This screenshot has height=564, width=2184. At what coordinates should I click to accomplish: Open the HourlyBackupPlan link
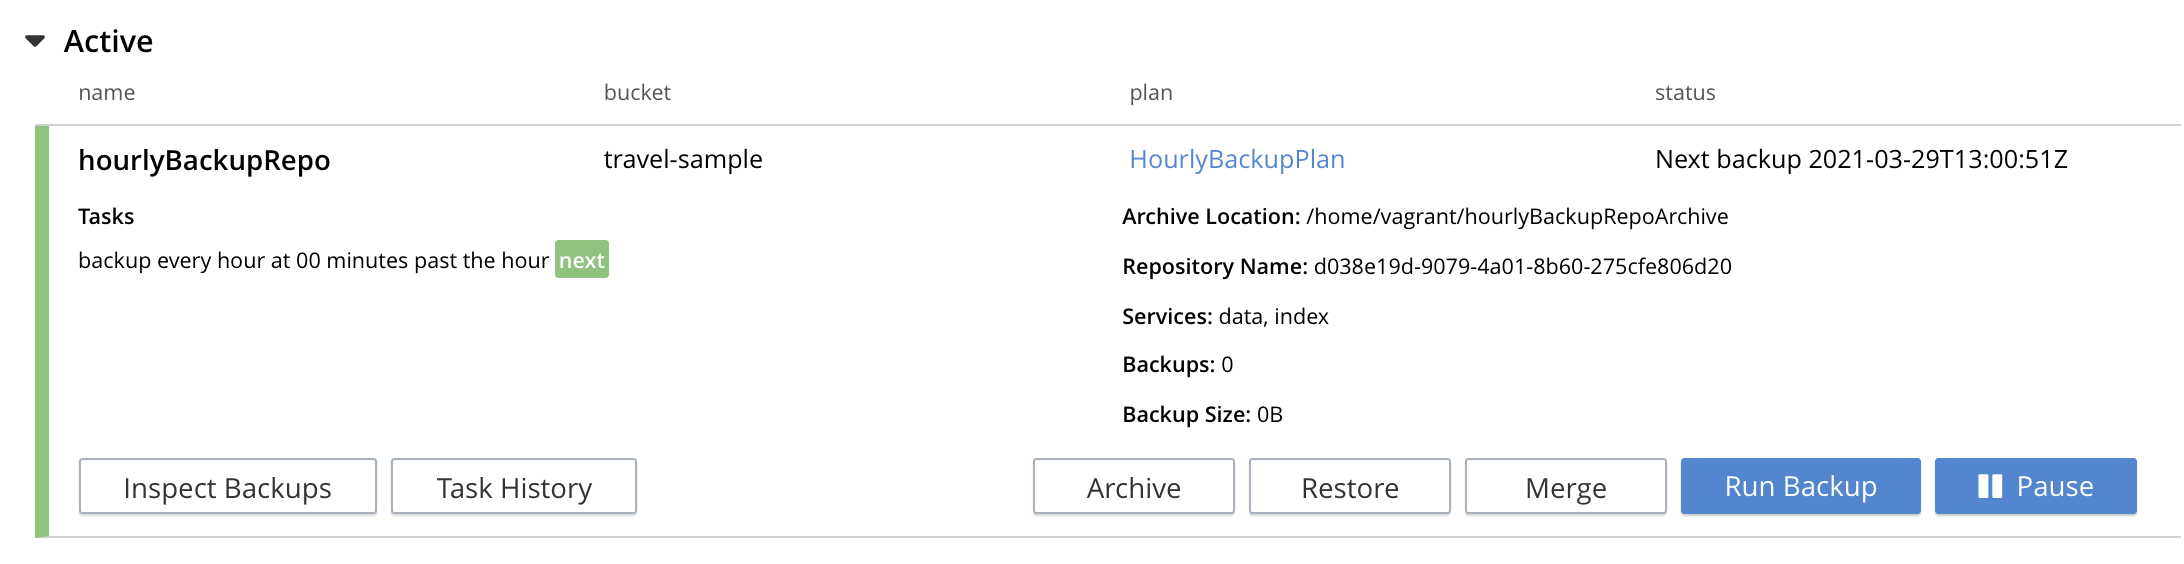tap(1236, 159)
